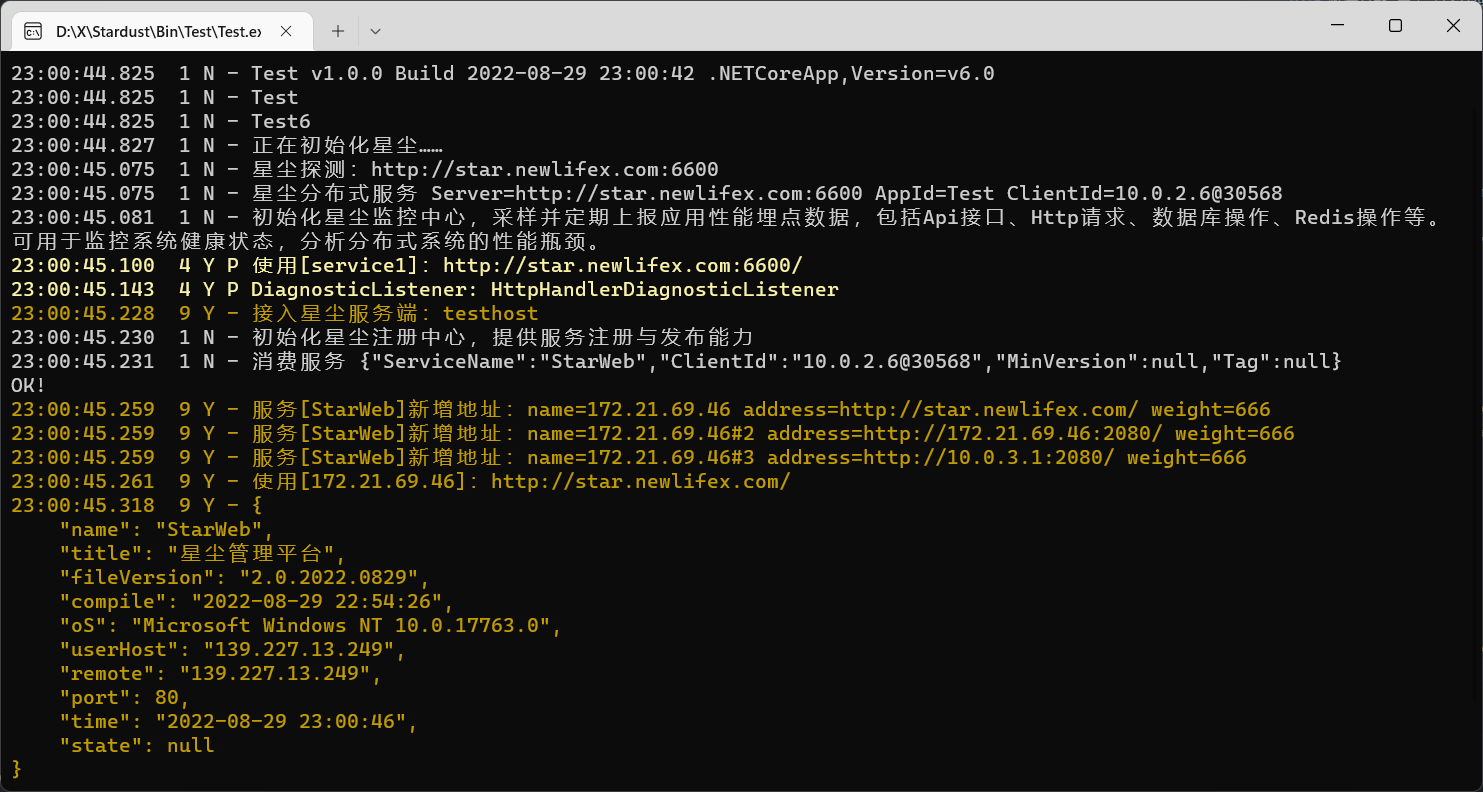
Task: Click the OK! output line
Action: [29, 385]
